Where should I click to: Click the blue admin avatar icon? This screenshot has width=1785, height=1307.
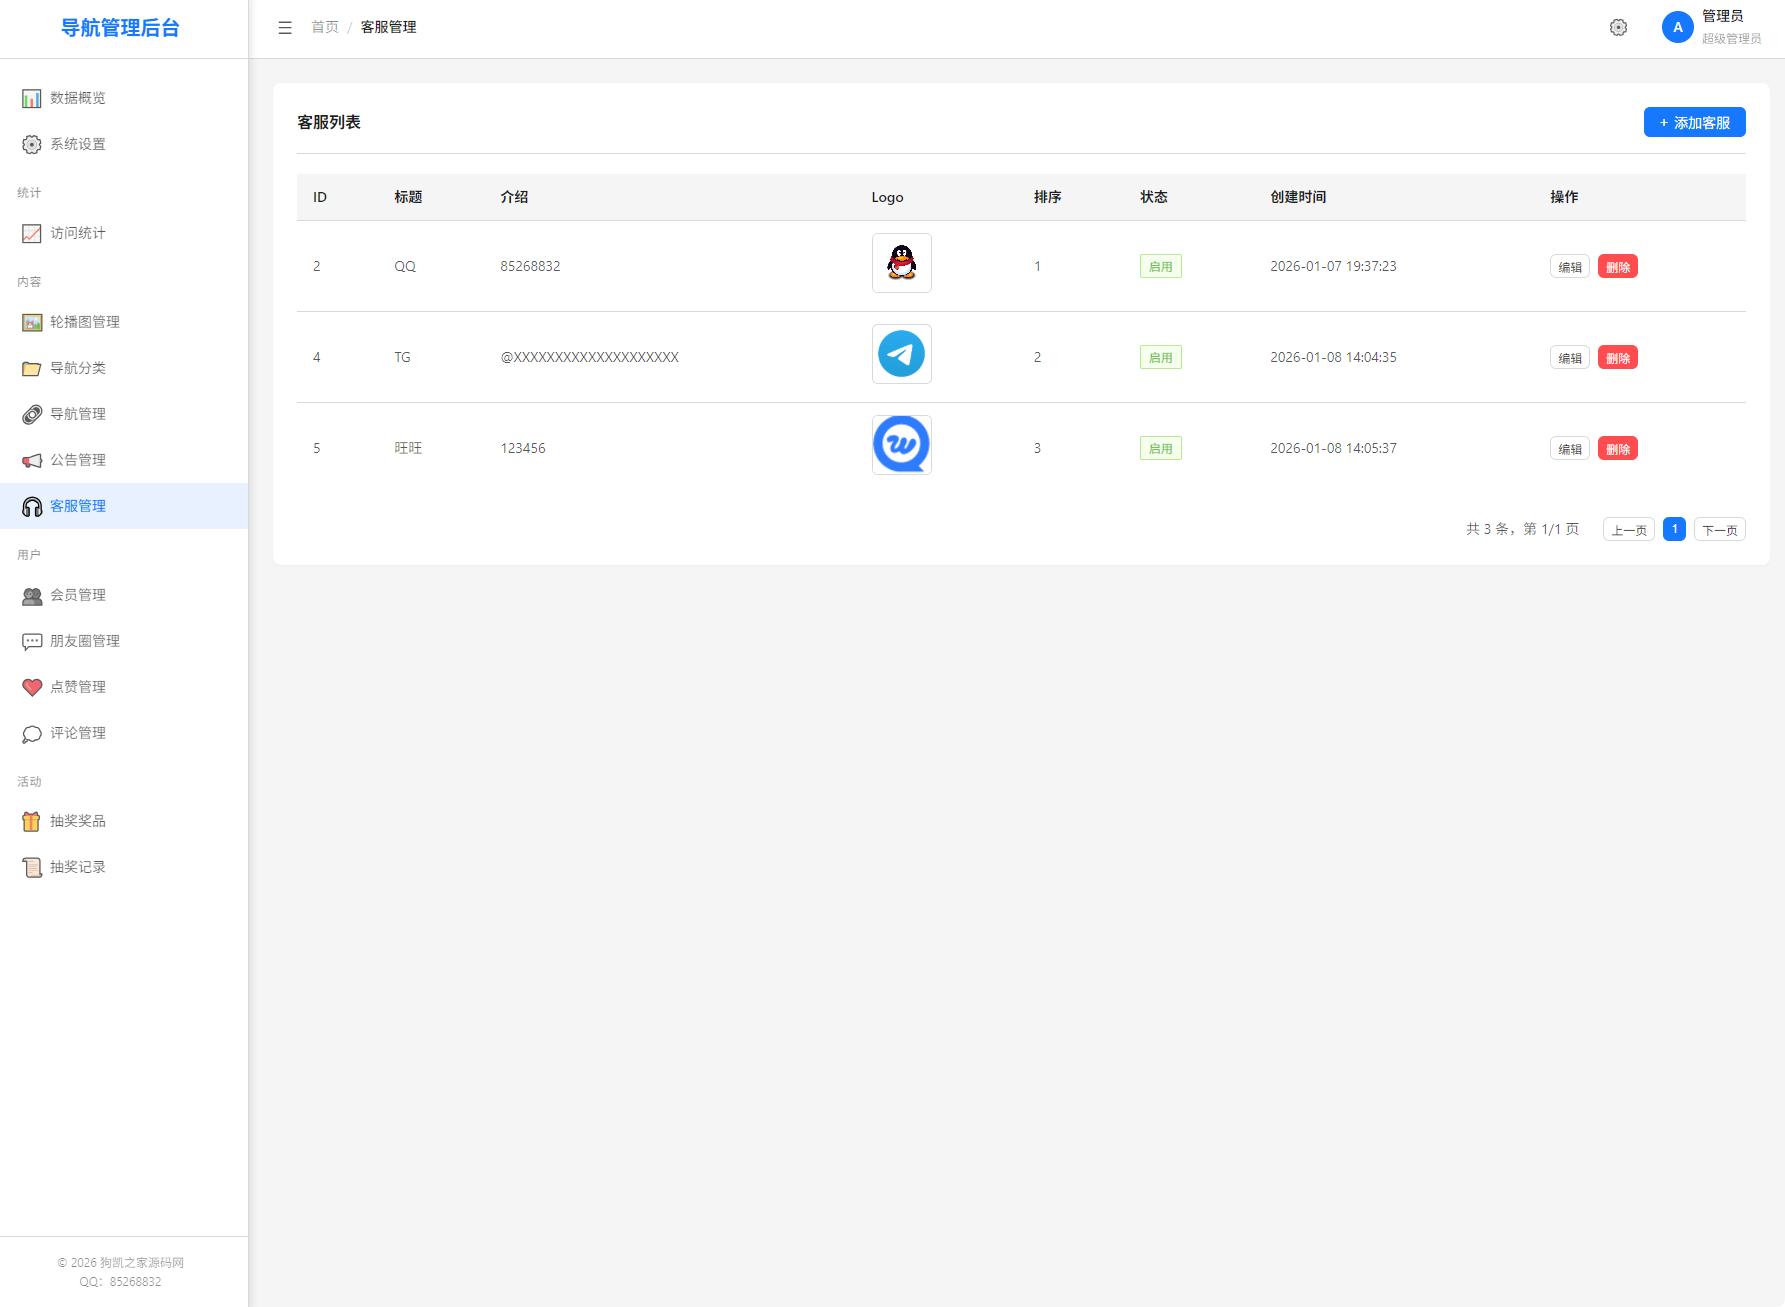click(1677, 28)
